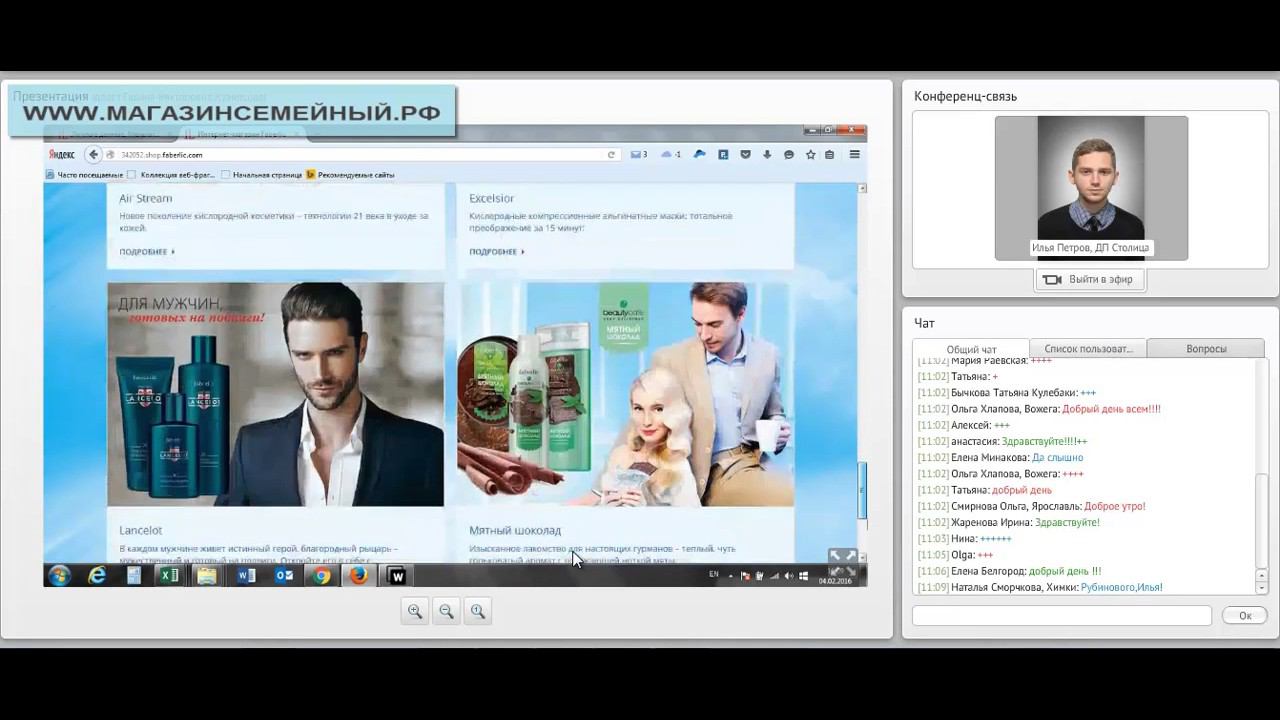This screenshot has width=1280, height=720.
Task: Open File Explorer from the taskbar
Action: click(207, 575)
